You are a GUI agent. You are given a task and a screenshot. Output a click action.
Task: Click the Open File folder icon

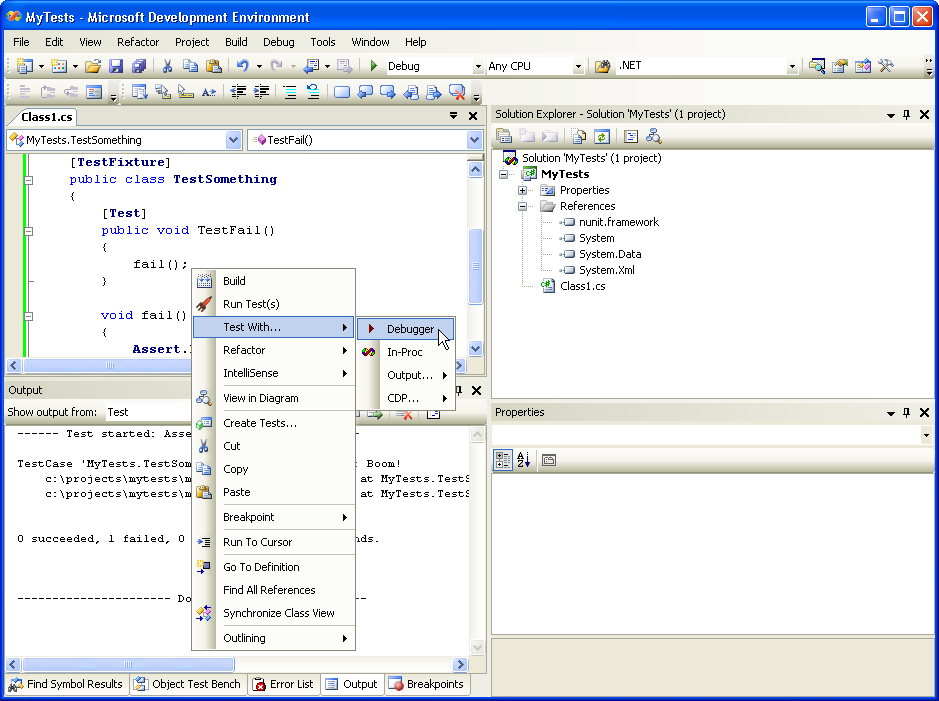tap(93, 66)
